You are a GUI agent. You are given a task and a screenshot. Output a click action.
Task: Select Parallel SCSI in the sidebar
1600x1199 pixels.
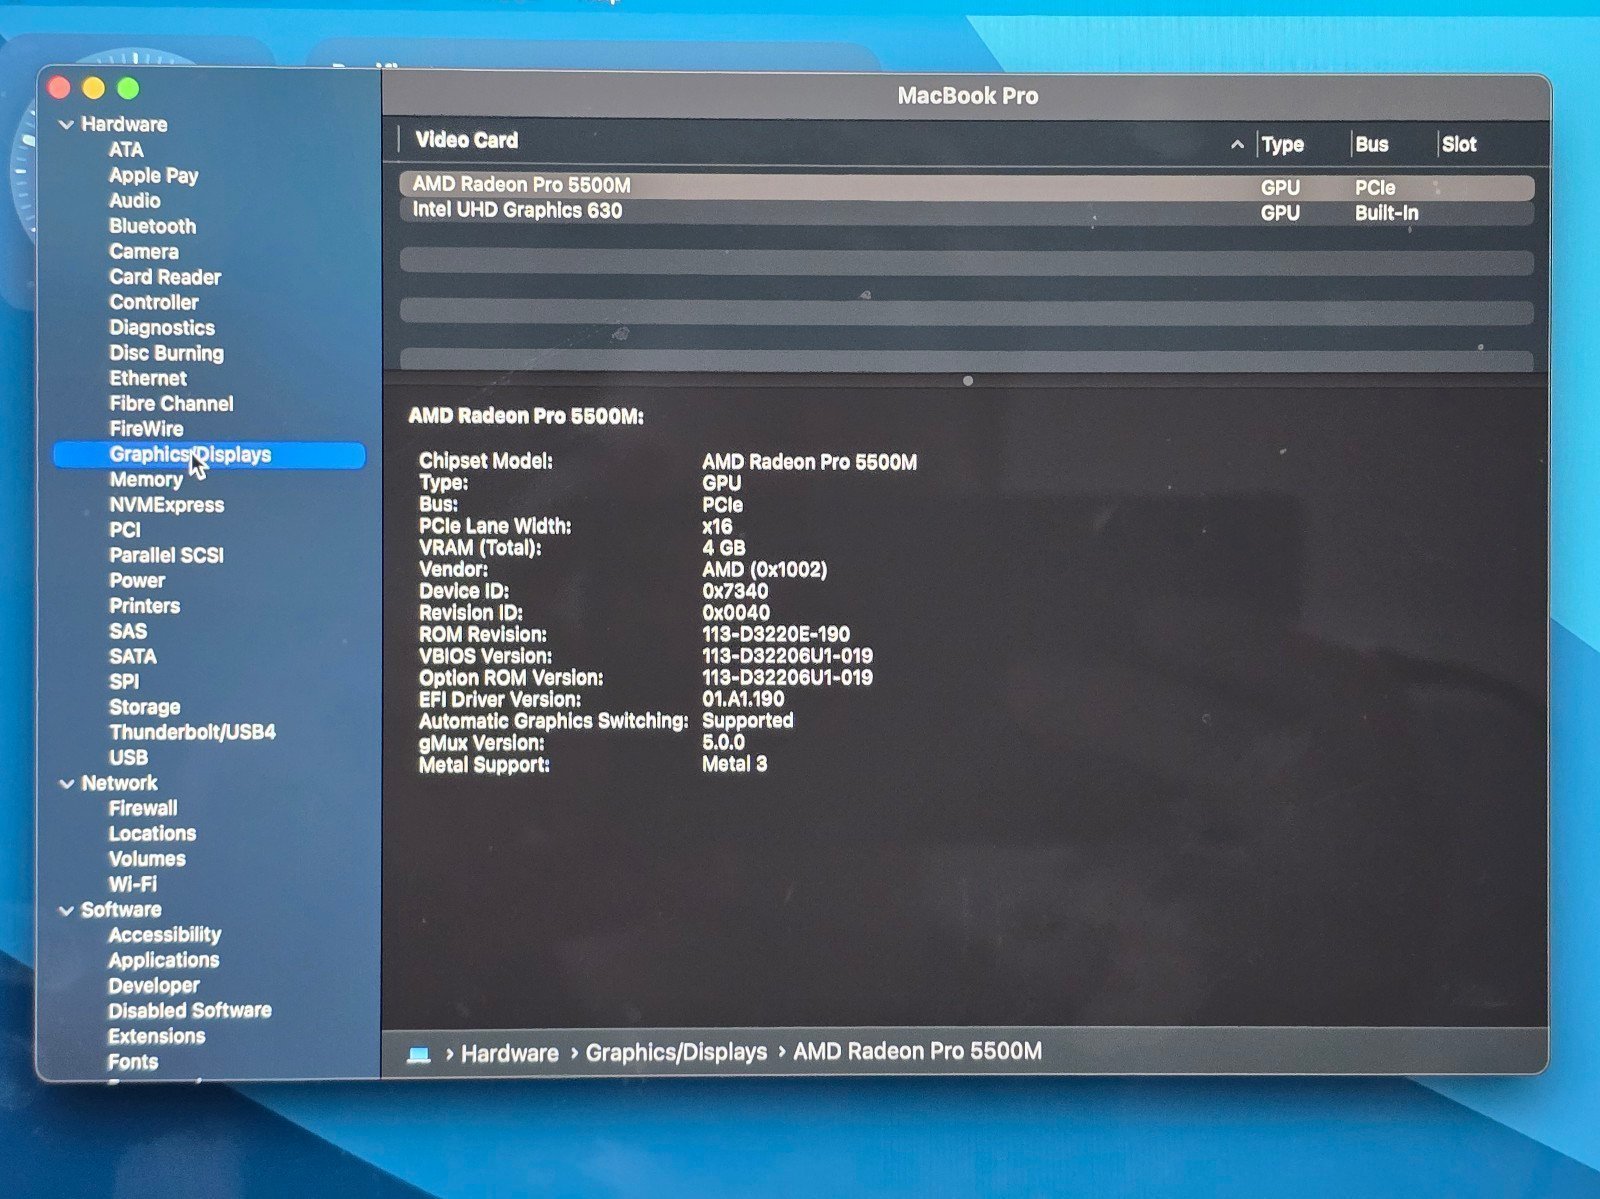[x=166, y=555]
